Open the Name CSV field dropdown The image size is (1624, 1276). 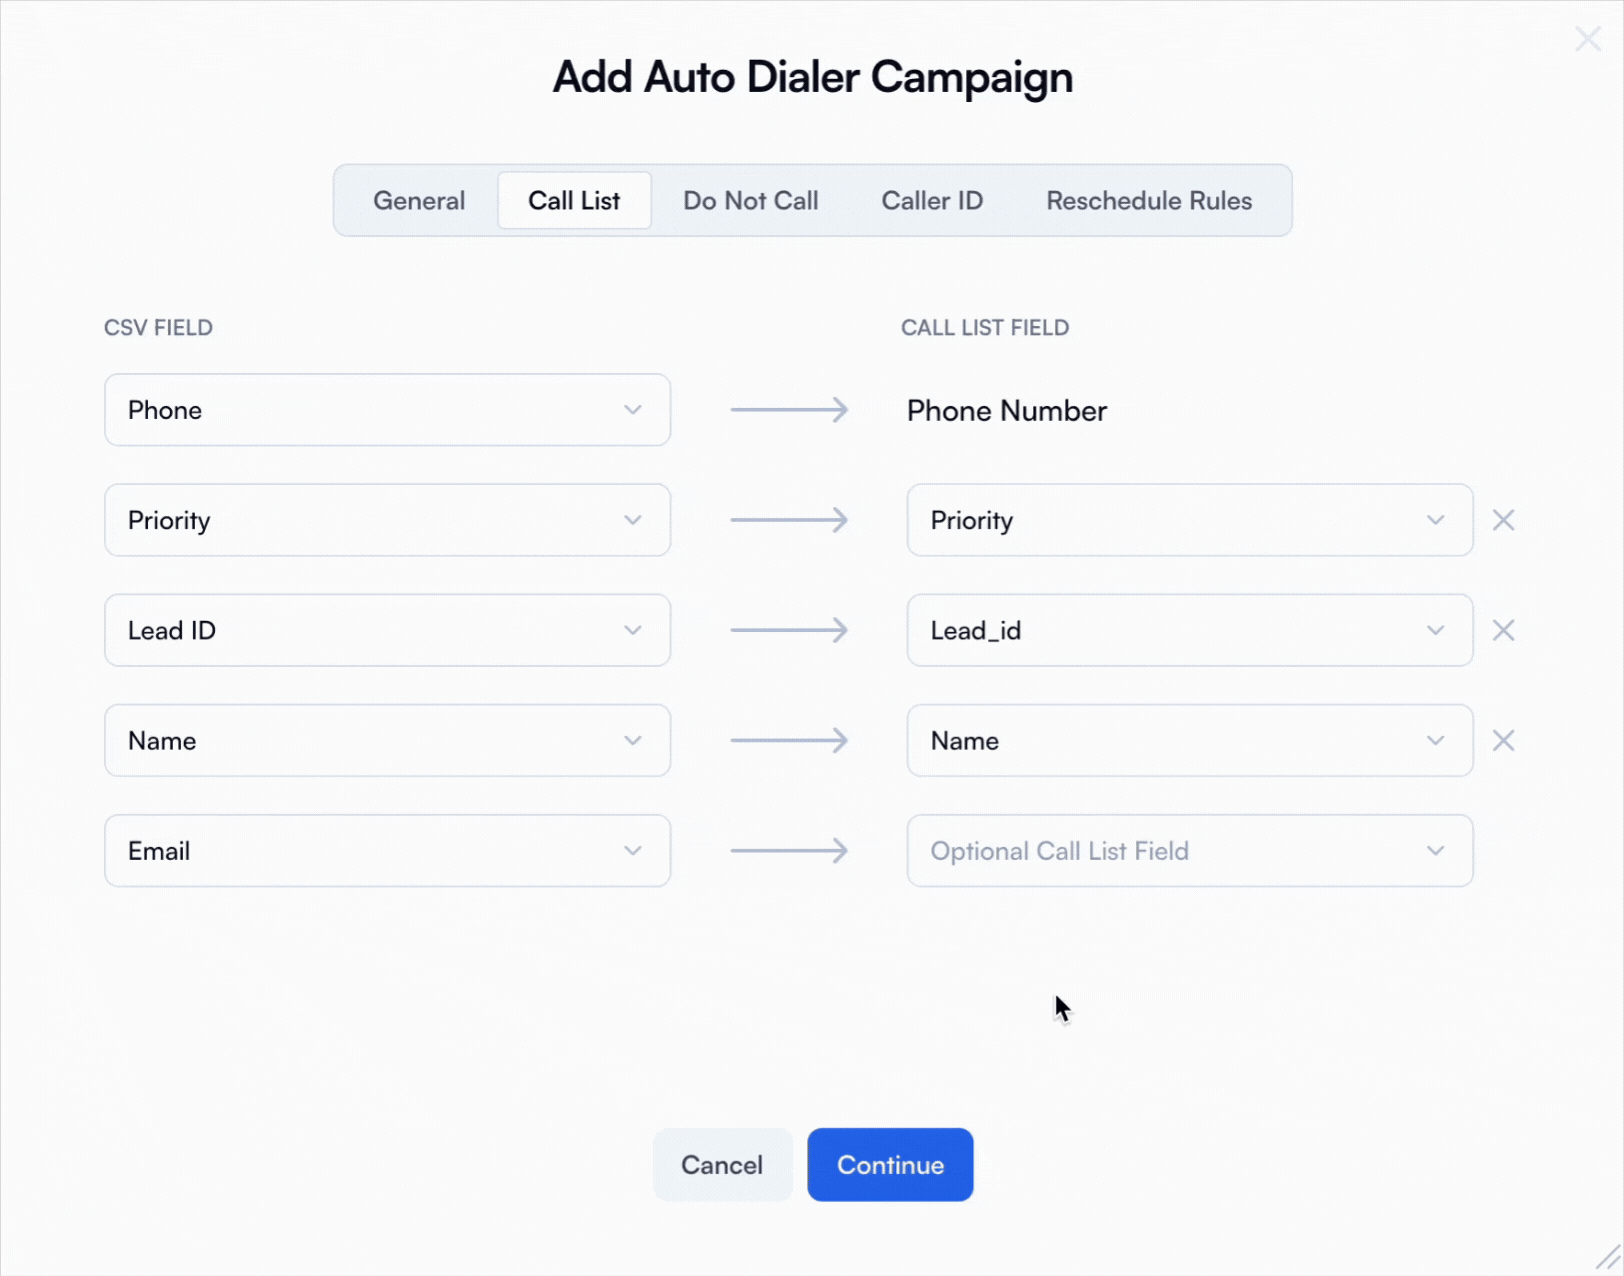(x=387, y=740)
